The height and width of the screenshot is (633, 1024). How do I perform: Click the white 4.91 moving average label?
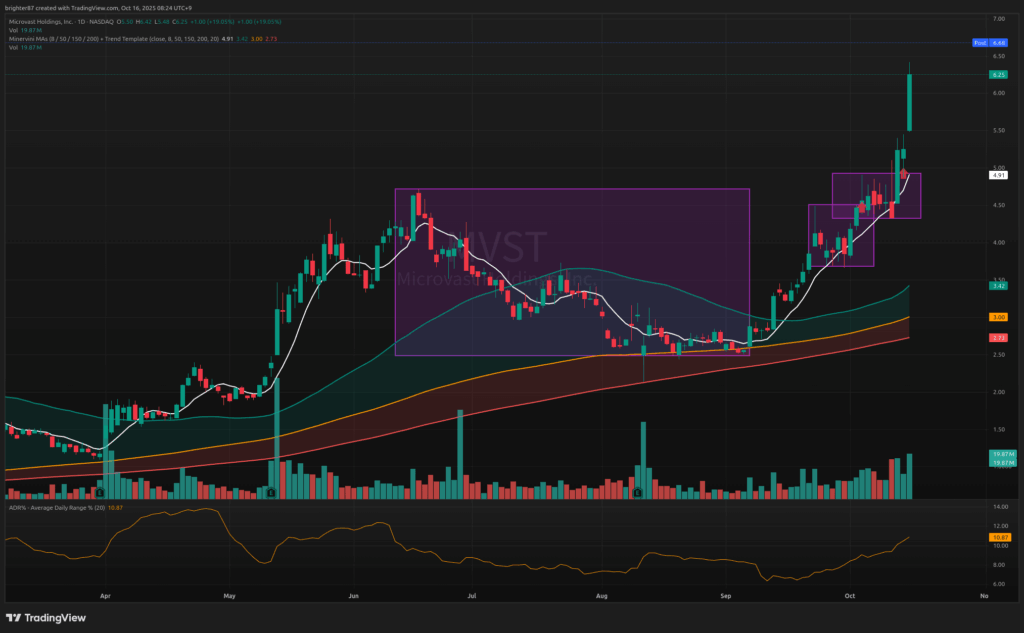pyautogui.click(x=997, y=175)
